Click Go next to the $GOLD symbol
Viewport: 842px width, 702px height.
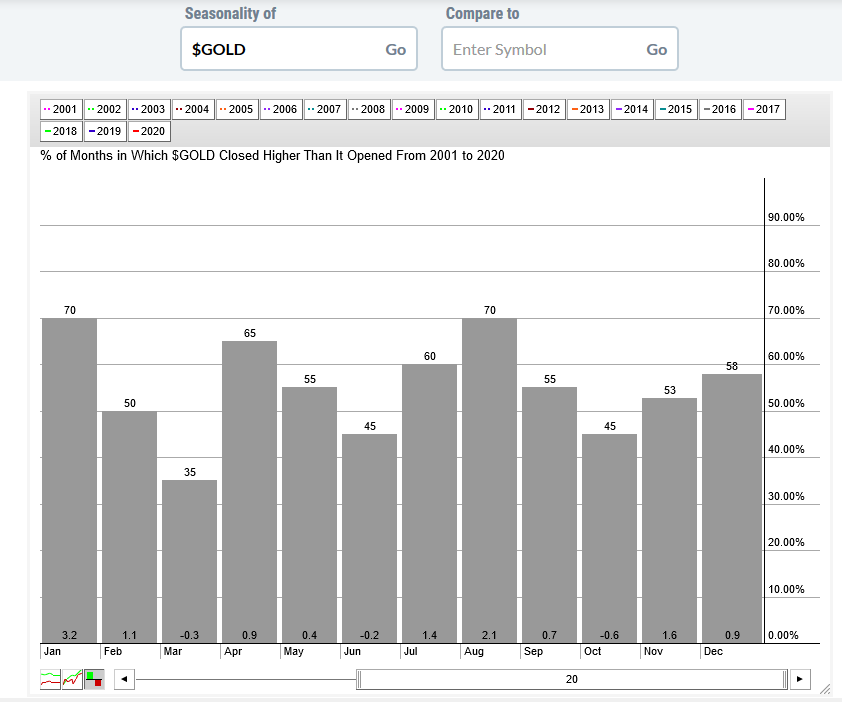[396, 49]
